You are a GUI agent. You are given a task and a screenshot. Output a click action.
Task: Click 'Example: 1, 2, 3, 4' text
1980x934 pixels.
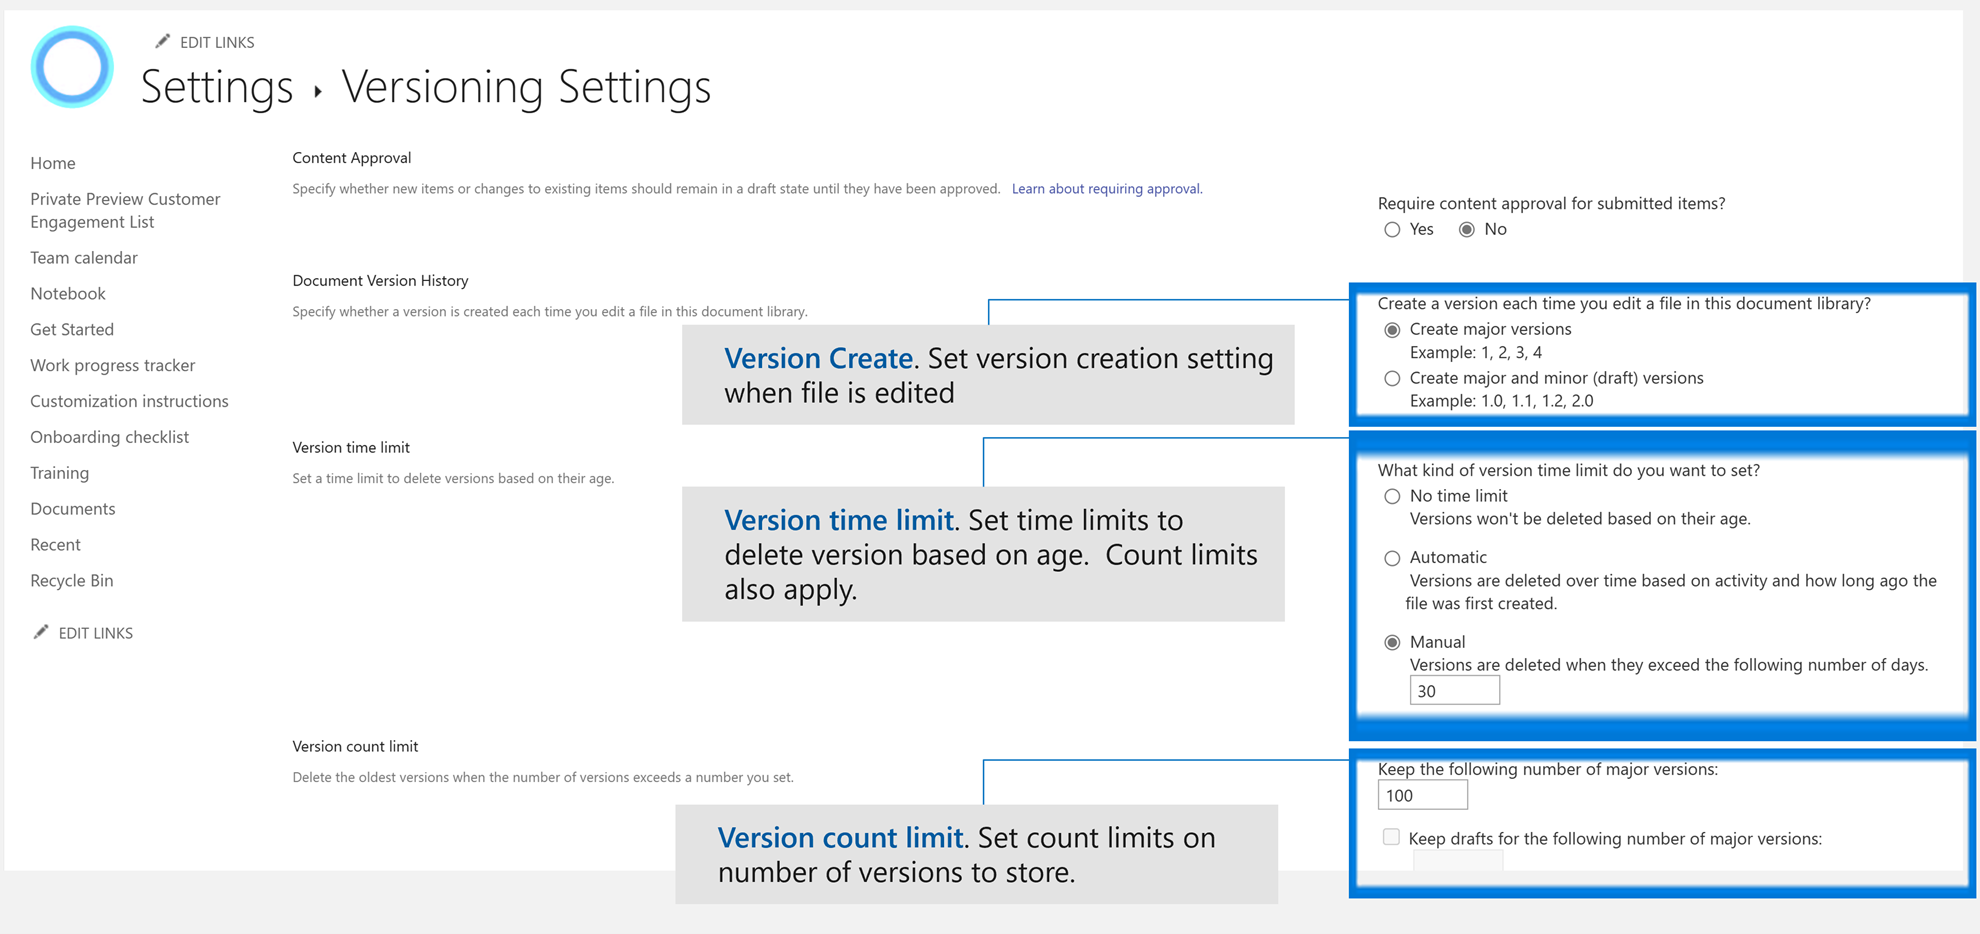(1476, 353)
